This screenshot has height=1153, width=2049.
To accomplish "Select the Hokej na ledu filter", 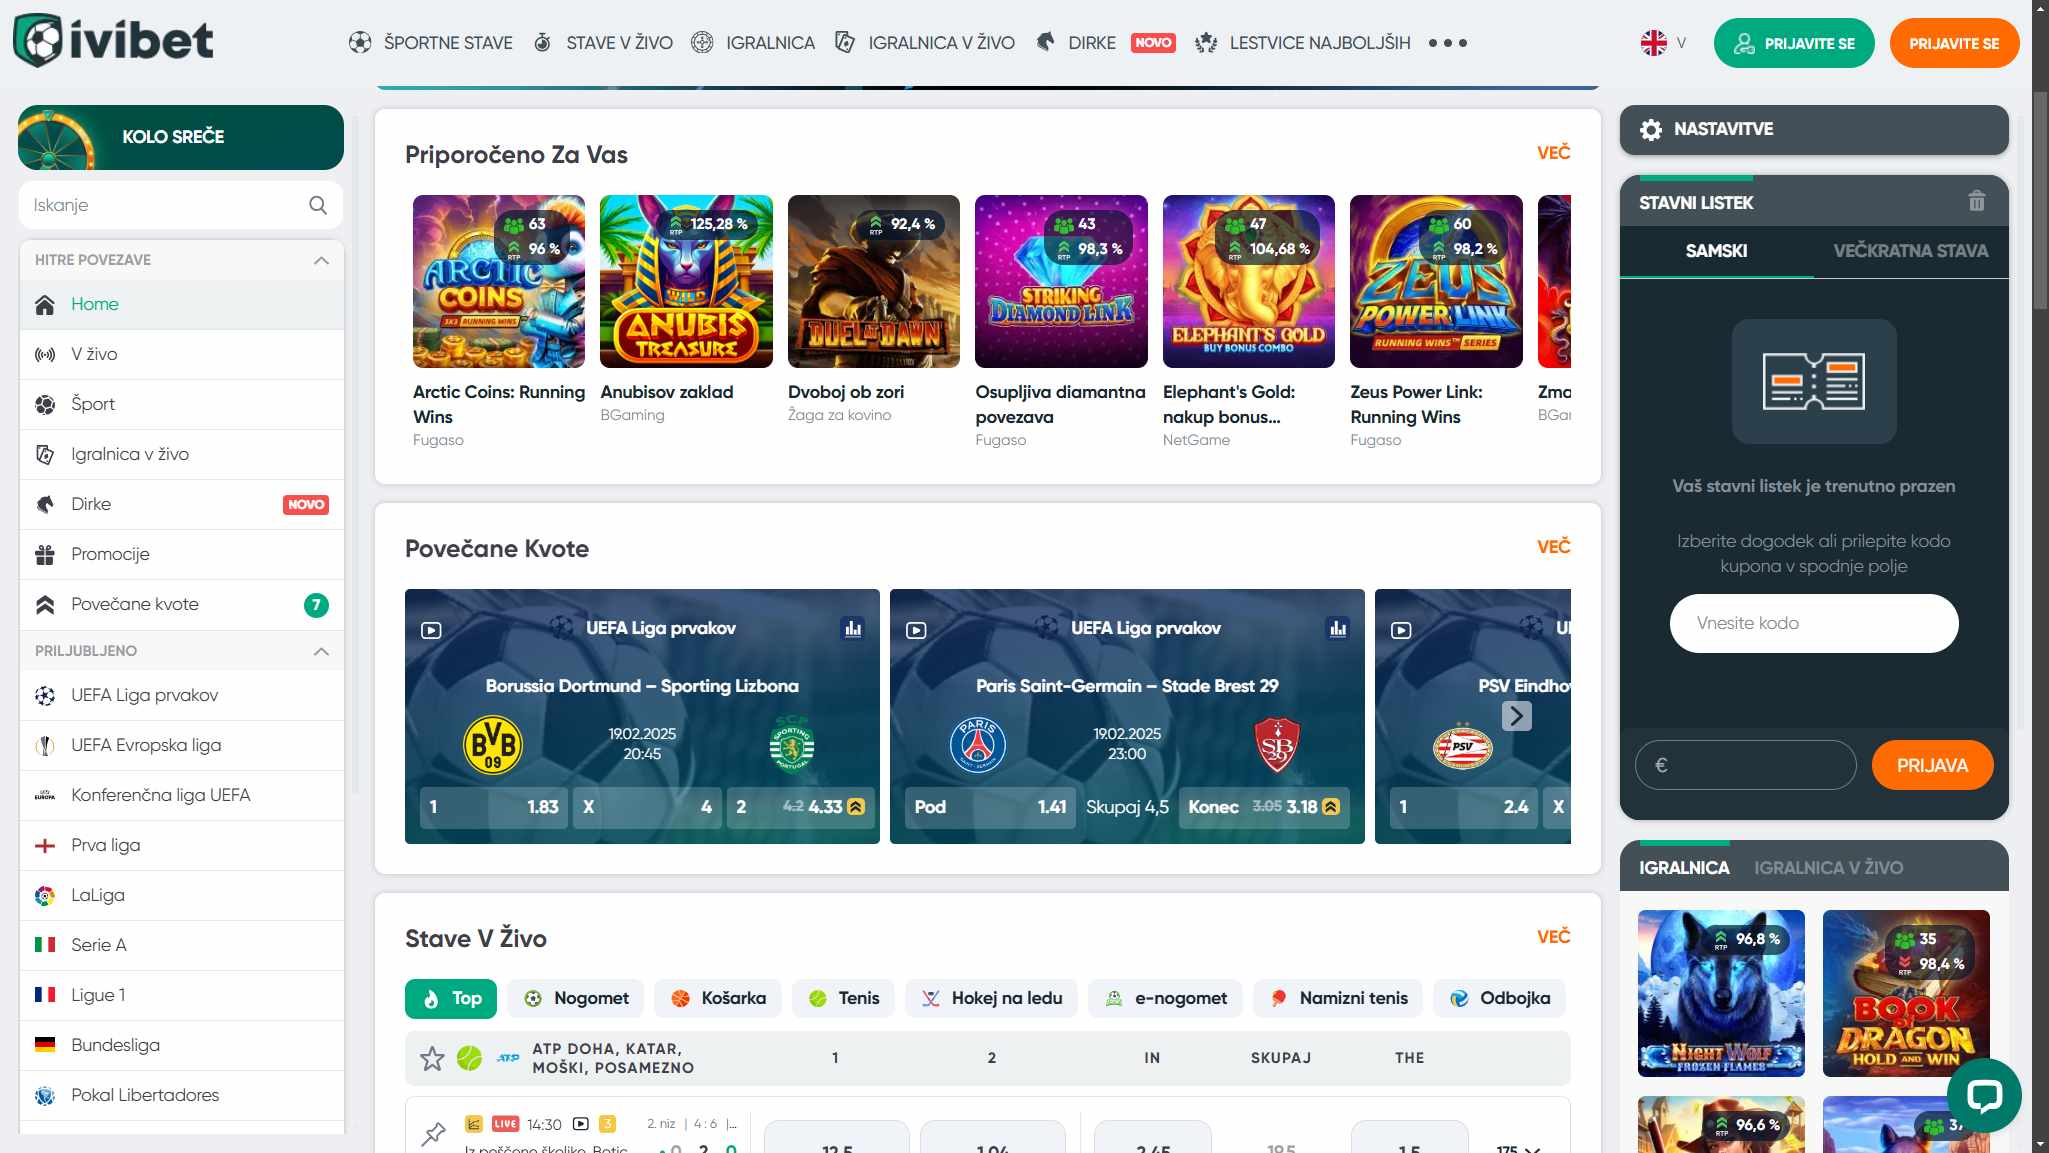I will point(991,999).
